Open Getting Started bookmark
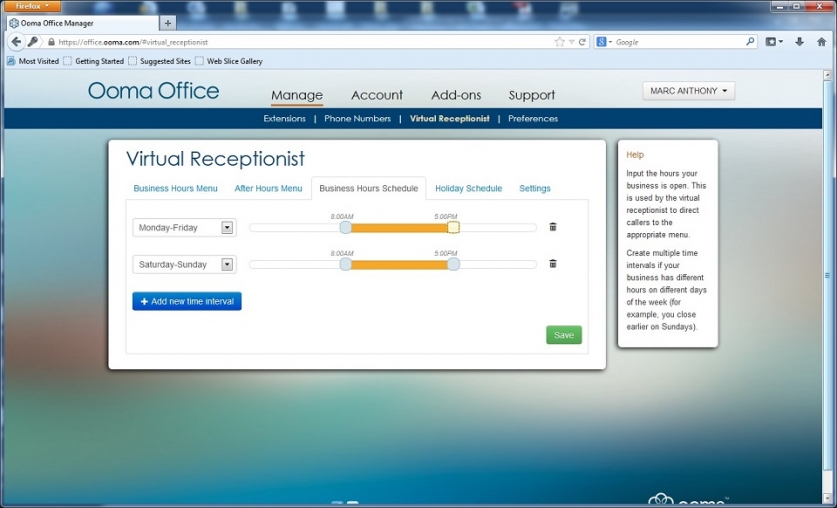Viewport: 837px width, 508px height. pyautogui.click(x=93, y=61)
